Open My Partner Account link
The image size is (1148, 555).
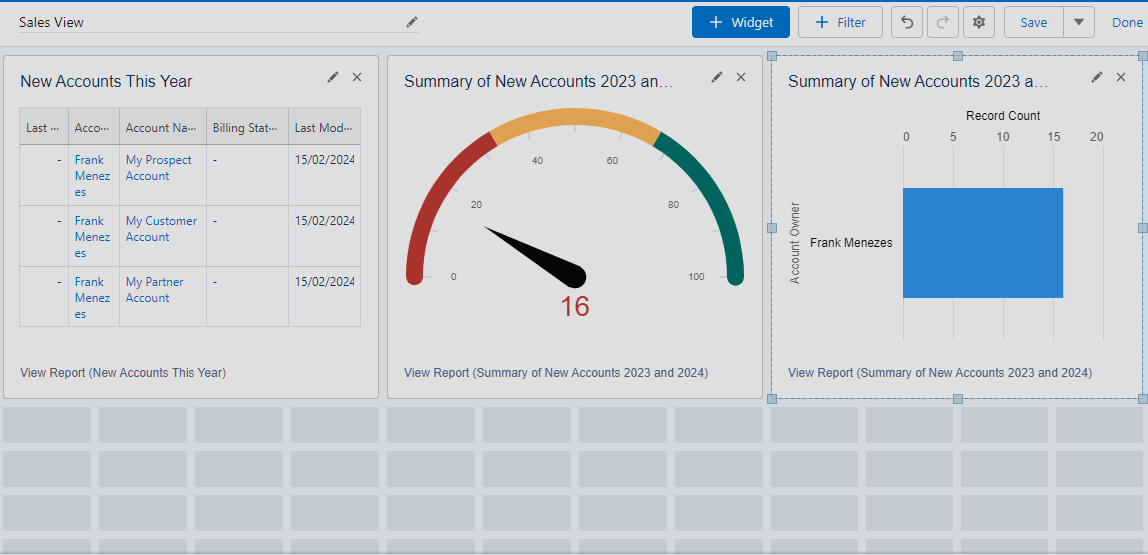pos(154,290)
